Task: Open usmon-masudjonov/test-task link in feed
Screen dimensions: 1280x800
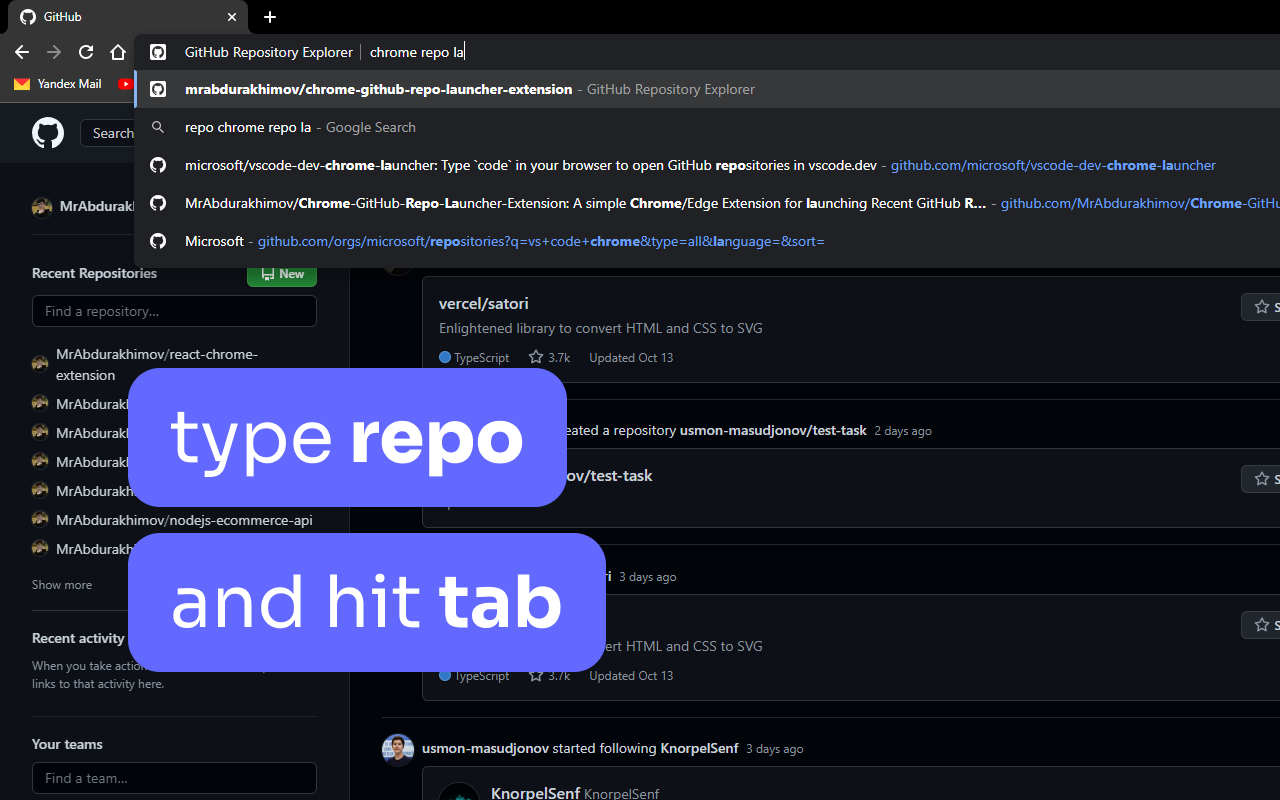Action: tap(773, 430)
